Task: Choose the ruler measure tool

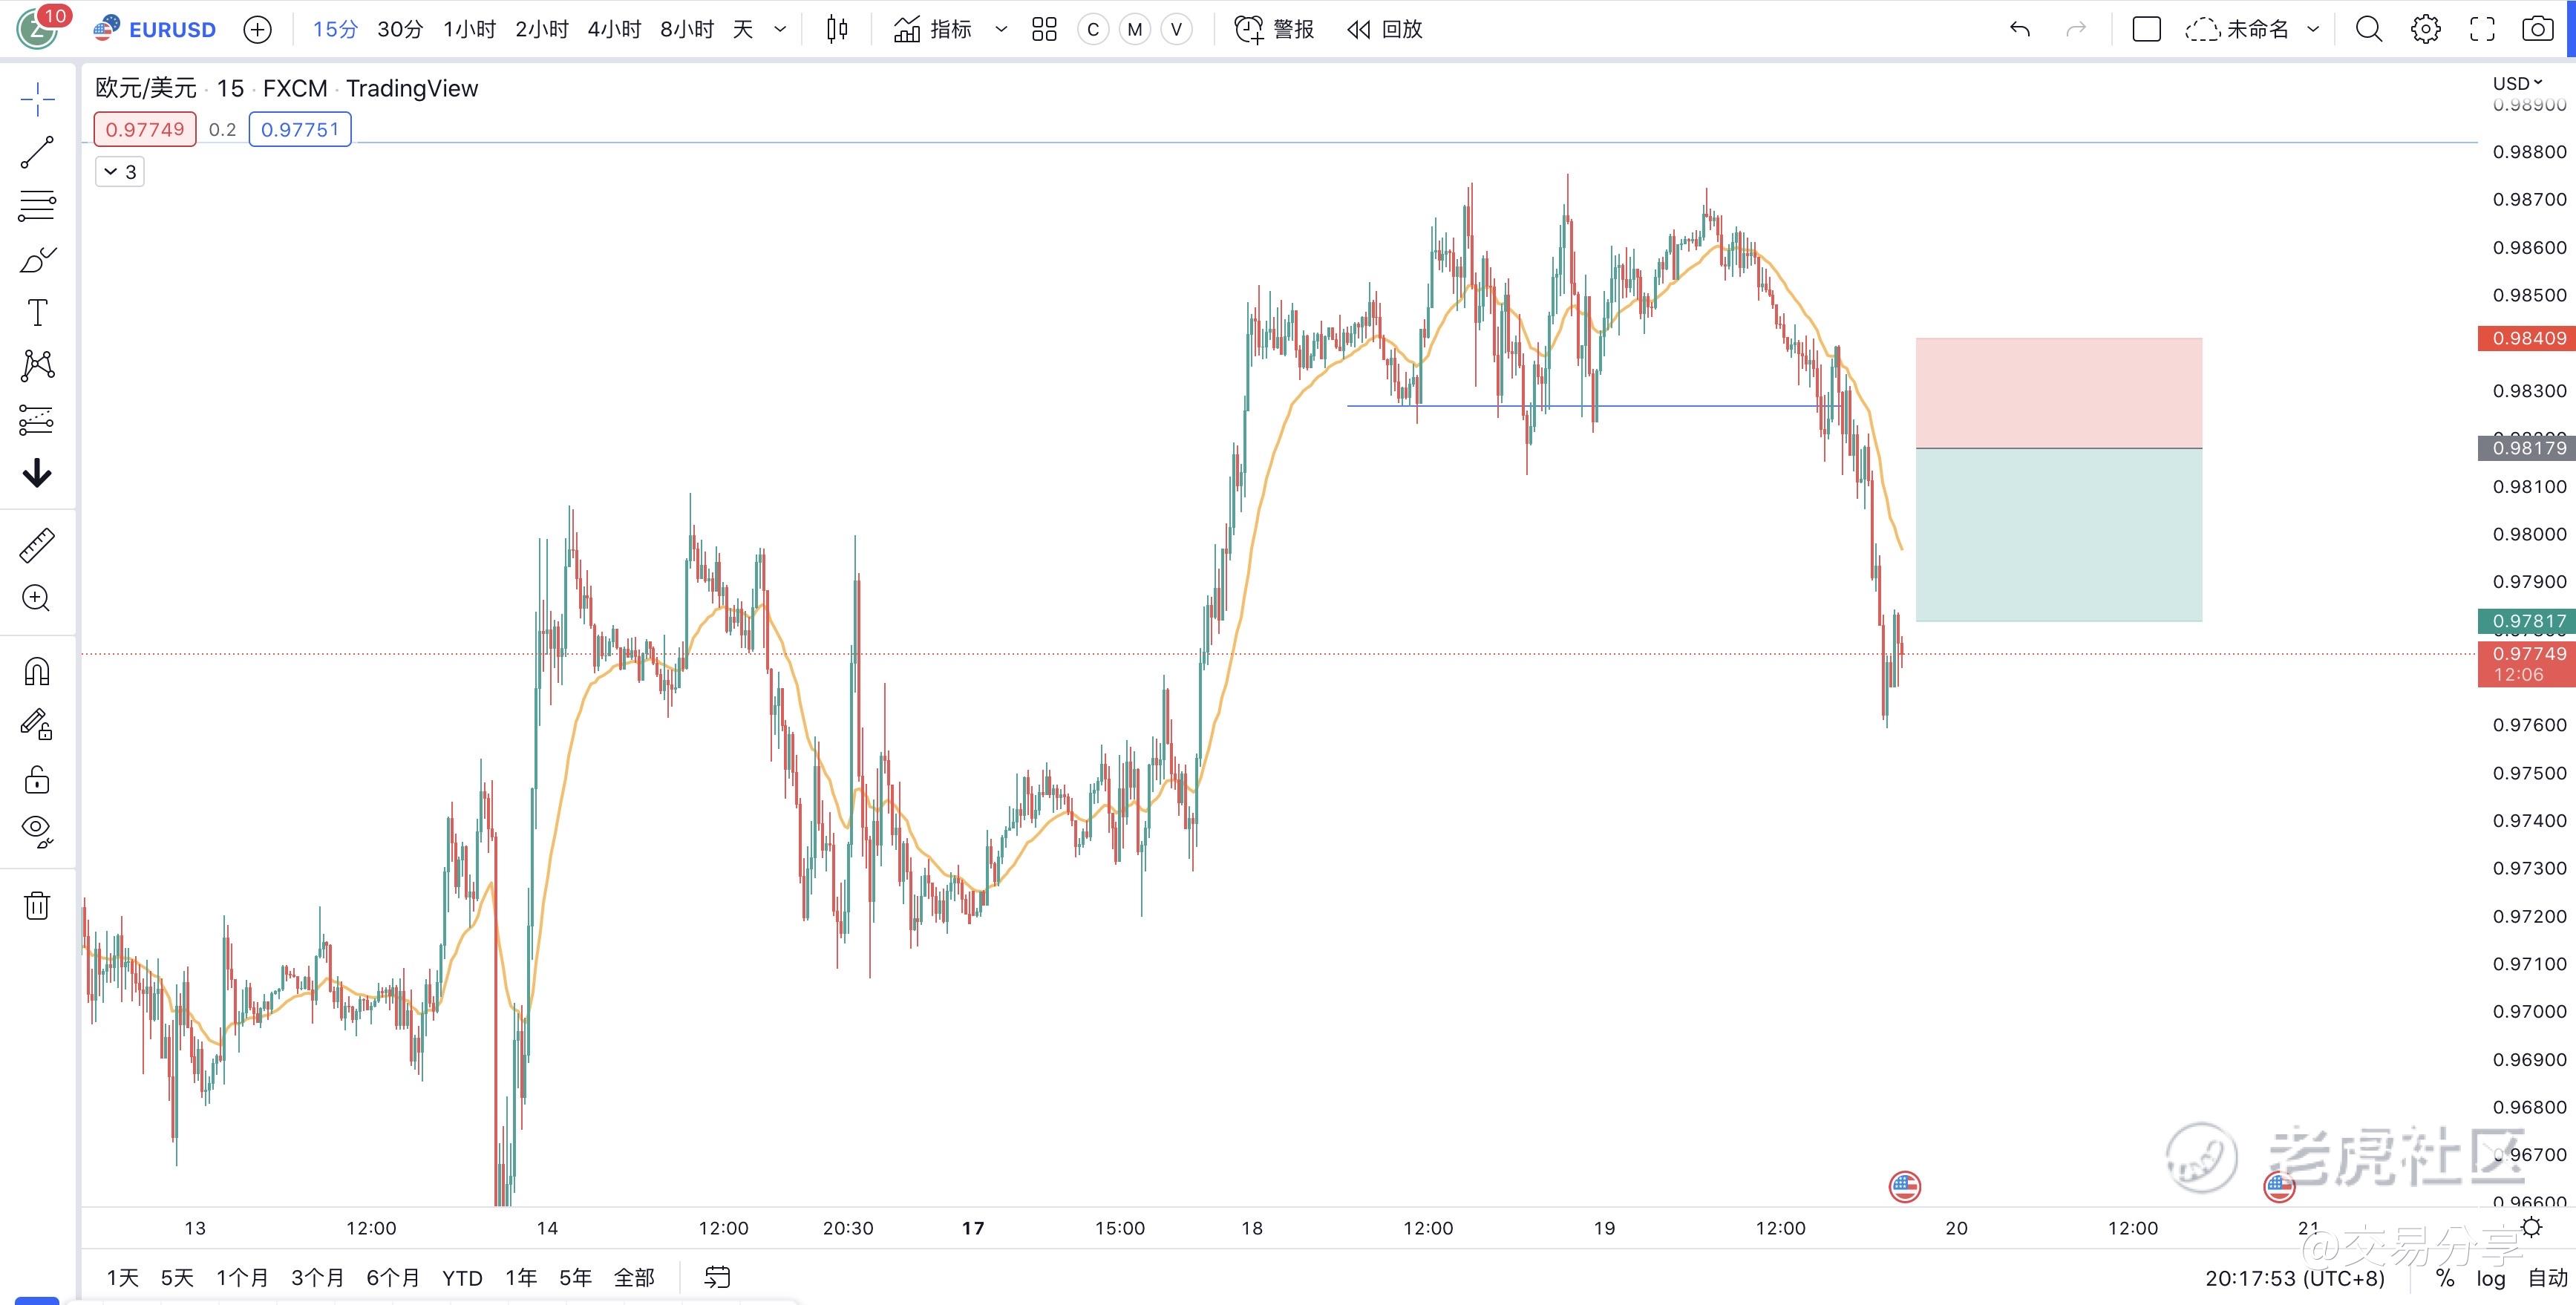Action: pos(37,545)
